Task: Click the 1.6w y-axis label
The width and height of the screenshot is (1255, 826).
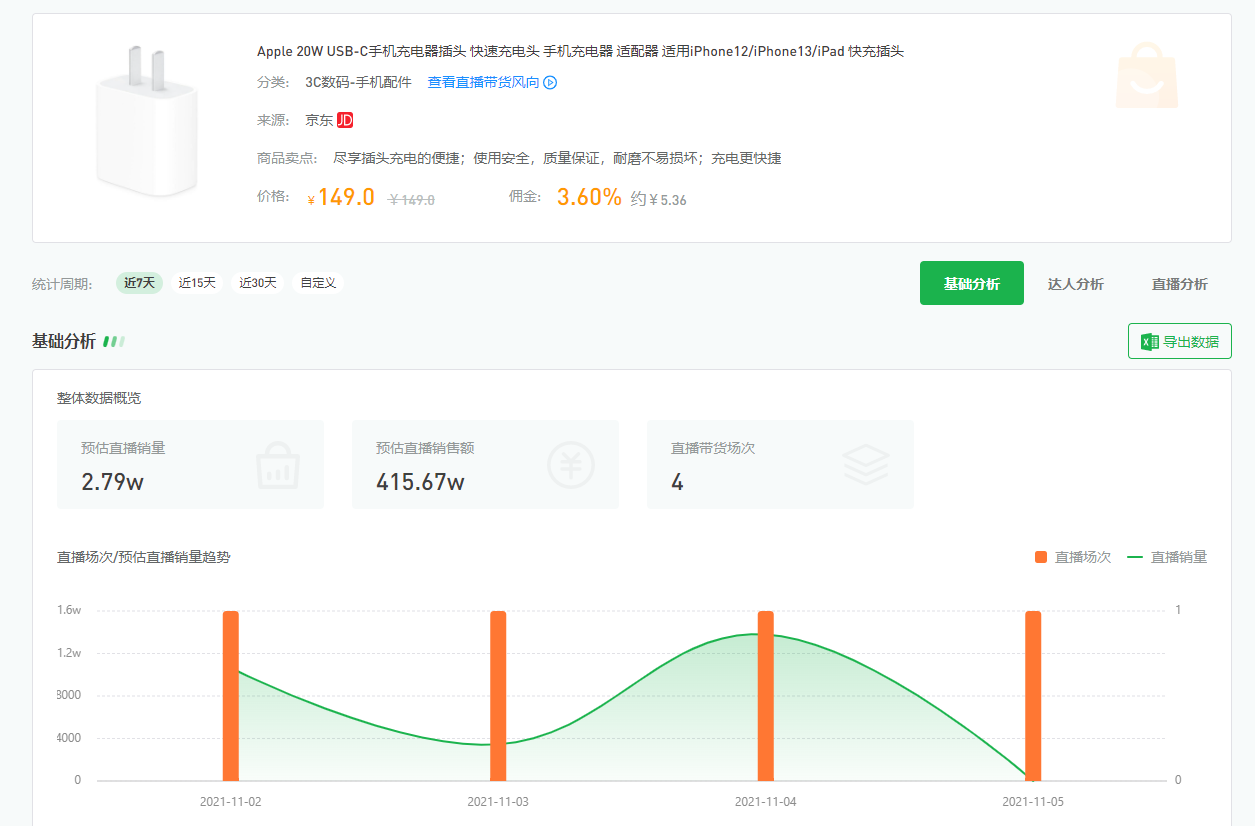Action: (x=69, y=610)
